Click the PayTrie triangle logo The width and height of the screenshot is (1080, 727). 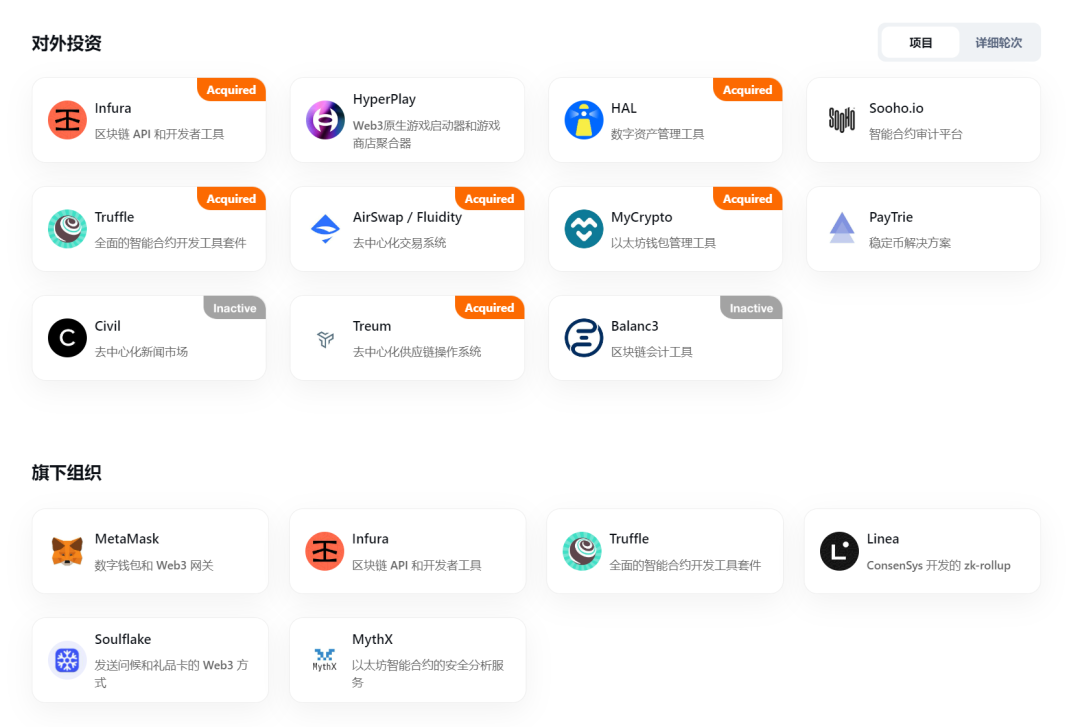(842, 228)
